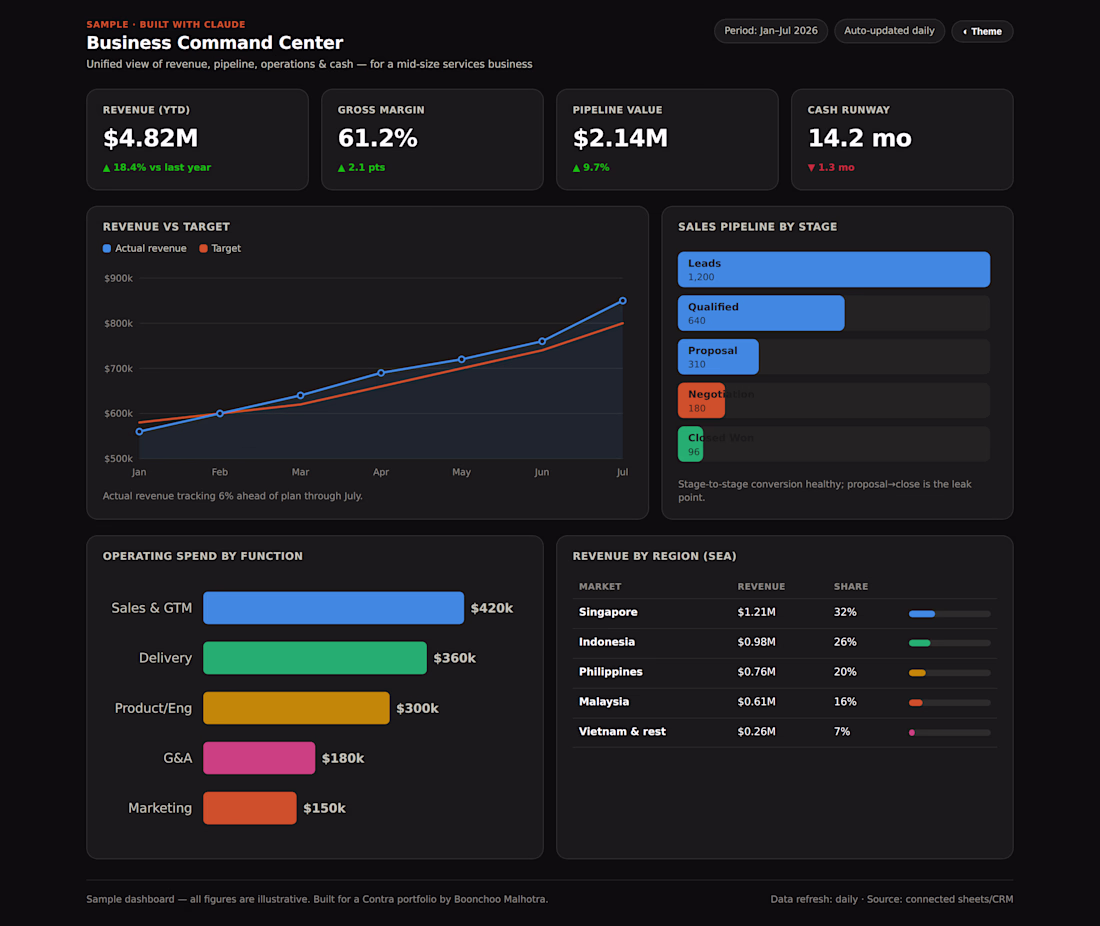Click the $0.26M revenue cell
This screenshot has width=1100, height=926.
[756, 732]
